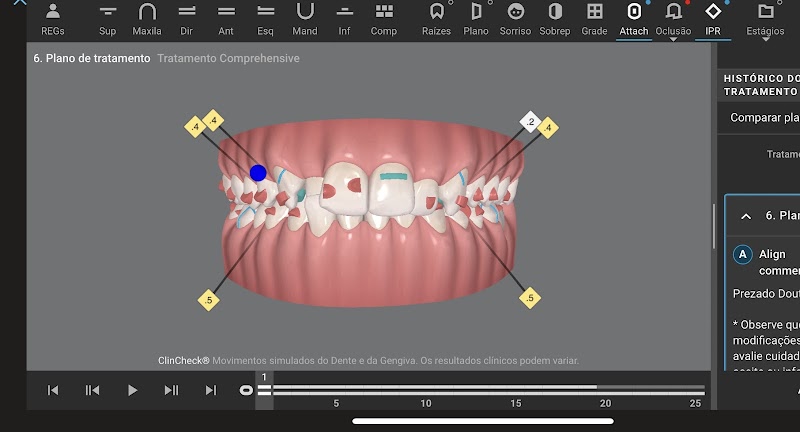Click the Sobrep superimposition item
This screenshot has width=800, height=432.
pos(555,18)
